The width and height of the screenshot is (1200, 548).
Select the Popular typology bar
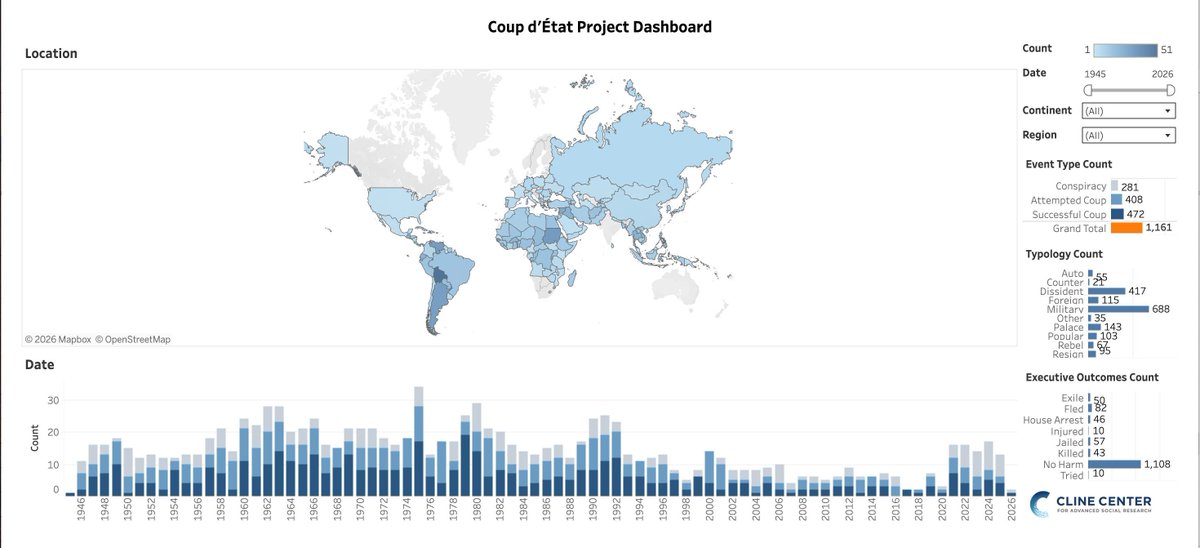click(1093, 336)
